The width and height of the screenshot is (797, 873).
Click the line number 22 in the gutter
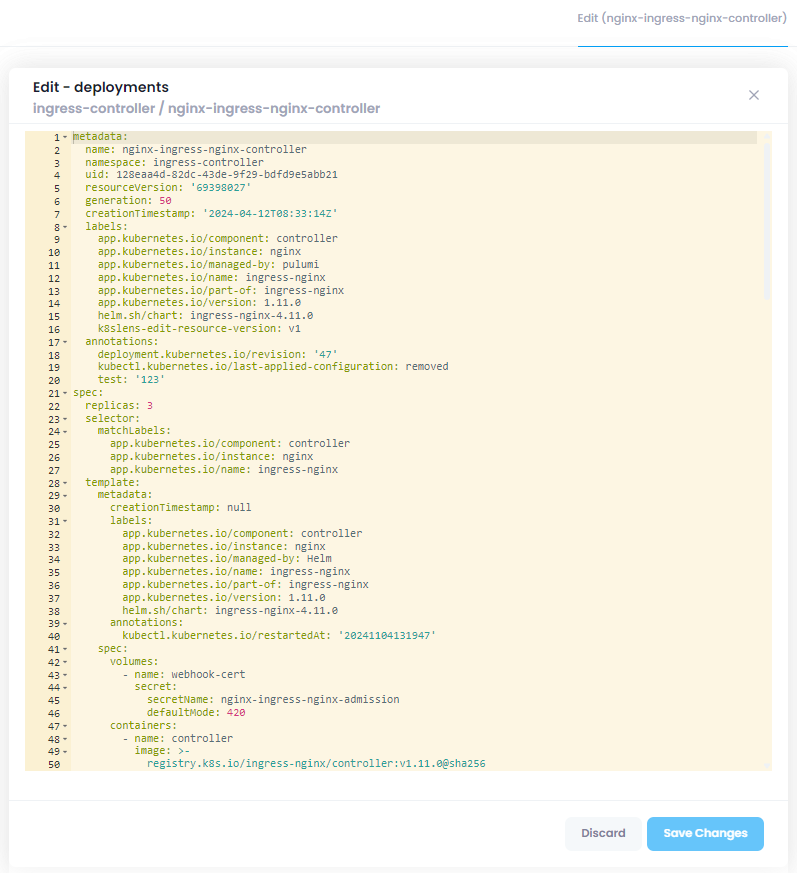tap(54, 406)
